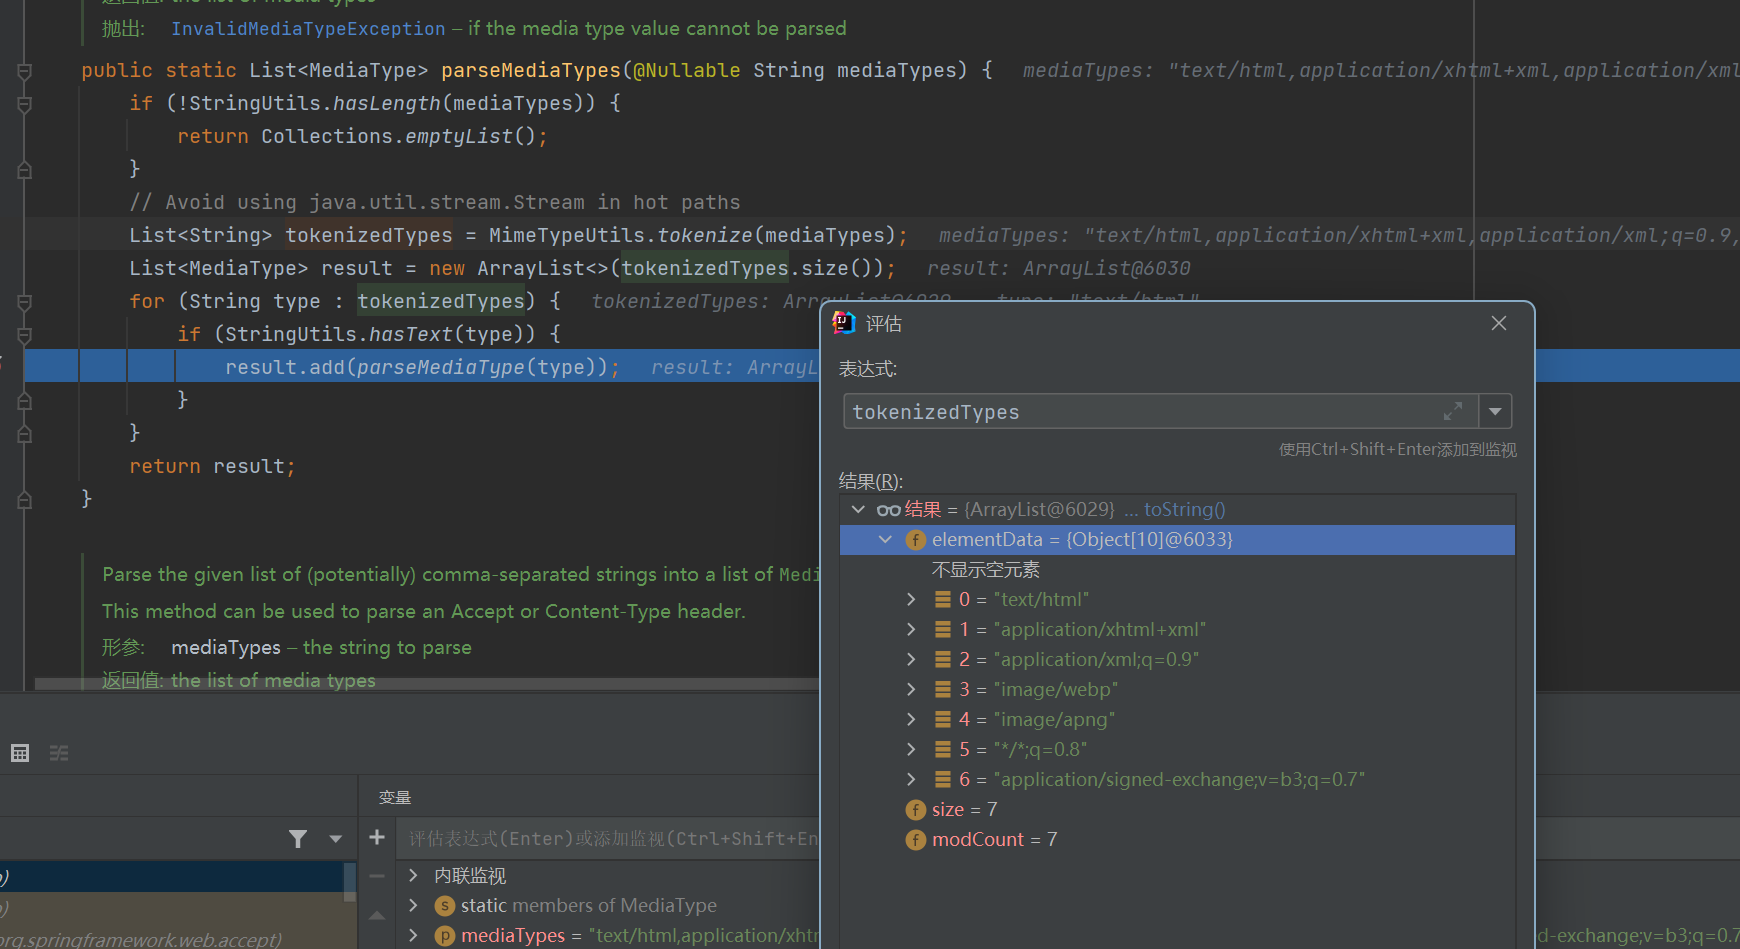Image resolution: width=1740 pixels, height=949 pixels.
Task: Select the 变量 tab label
Action: 395,797
